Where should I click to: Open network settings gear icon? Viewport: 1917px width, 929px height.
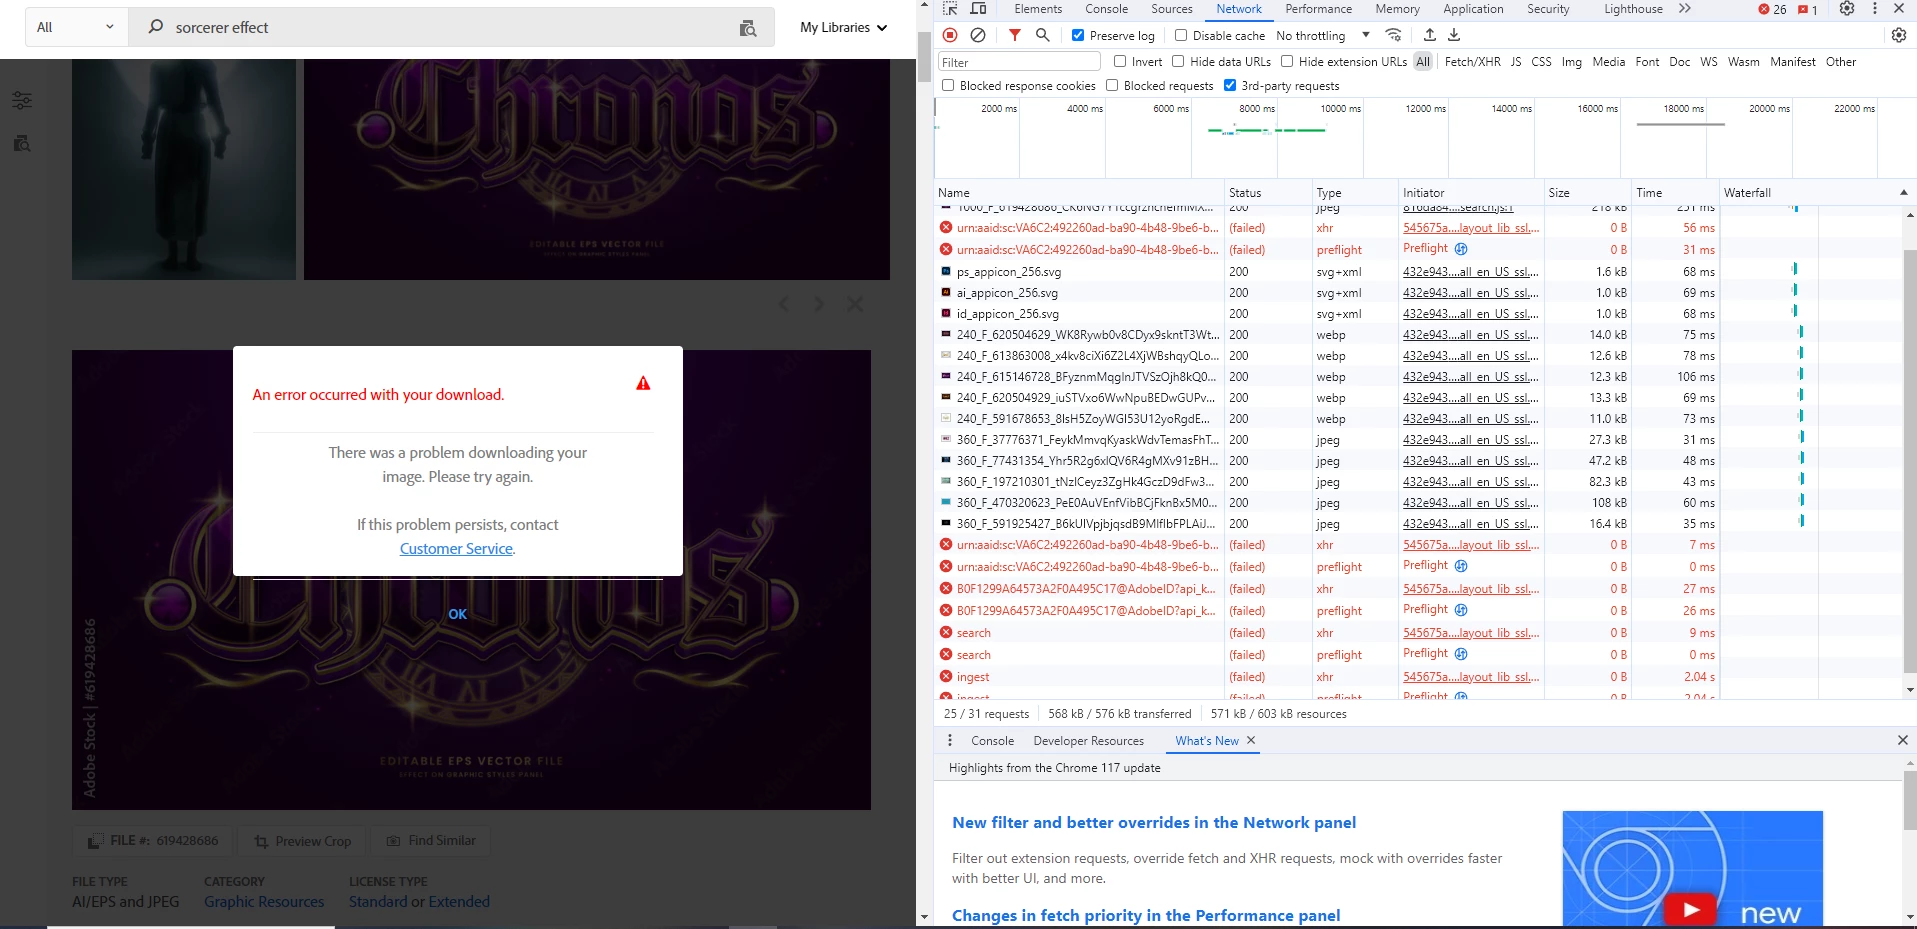pos(1899,35)
